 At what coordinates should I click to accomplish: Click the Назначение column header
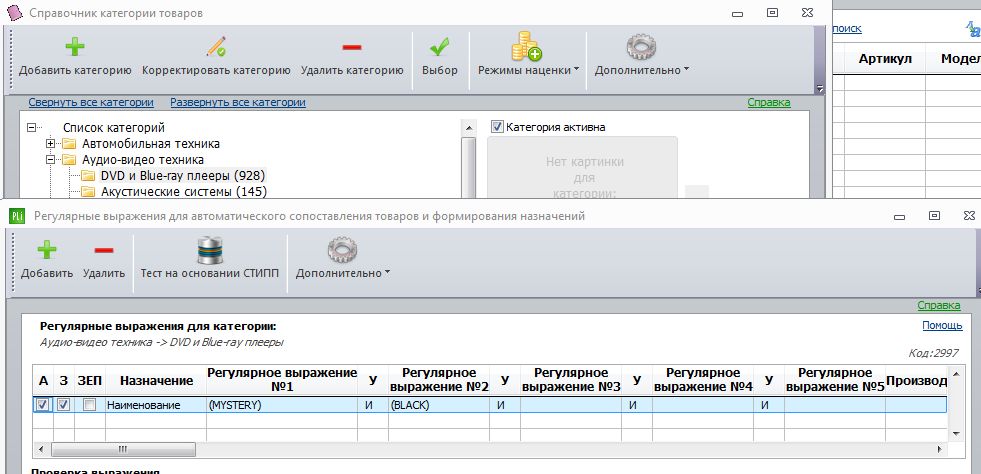pyautogui.click(x=156, y=380)
